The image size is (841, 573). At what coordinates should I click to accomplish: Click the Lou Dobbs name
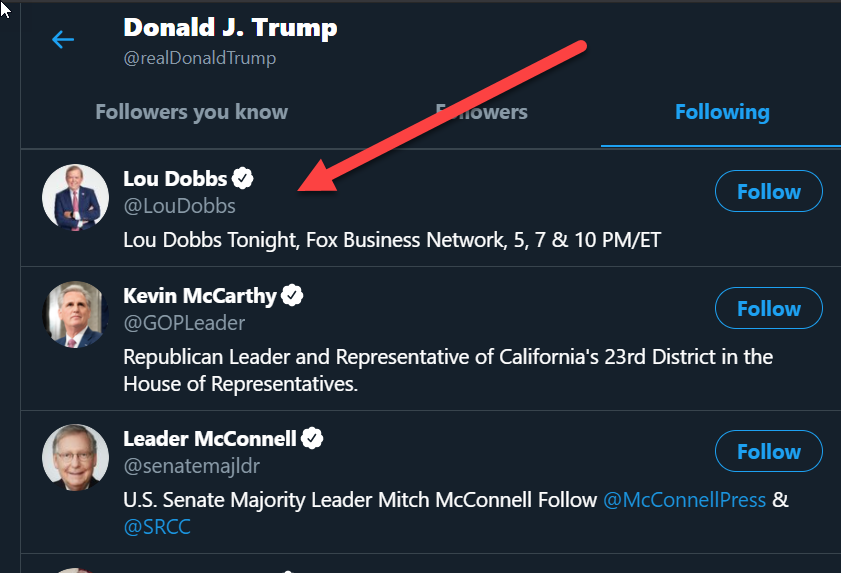175,180
